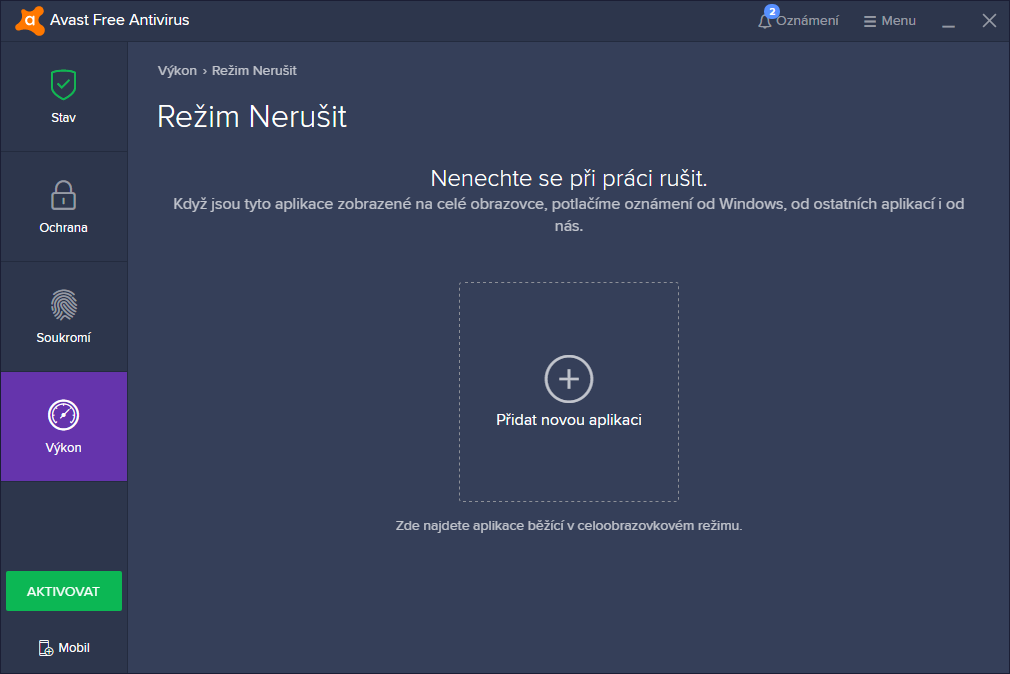Screen dimensions: 1010x674
Task: Close the Avast Free Antivirus window
Action: click(x=989, y=21)
